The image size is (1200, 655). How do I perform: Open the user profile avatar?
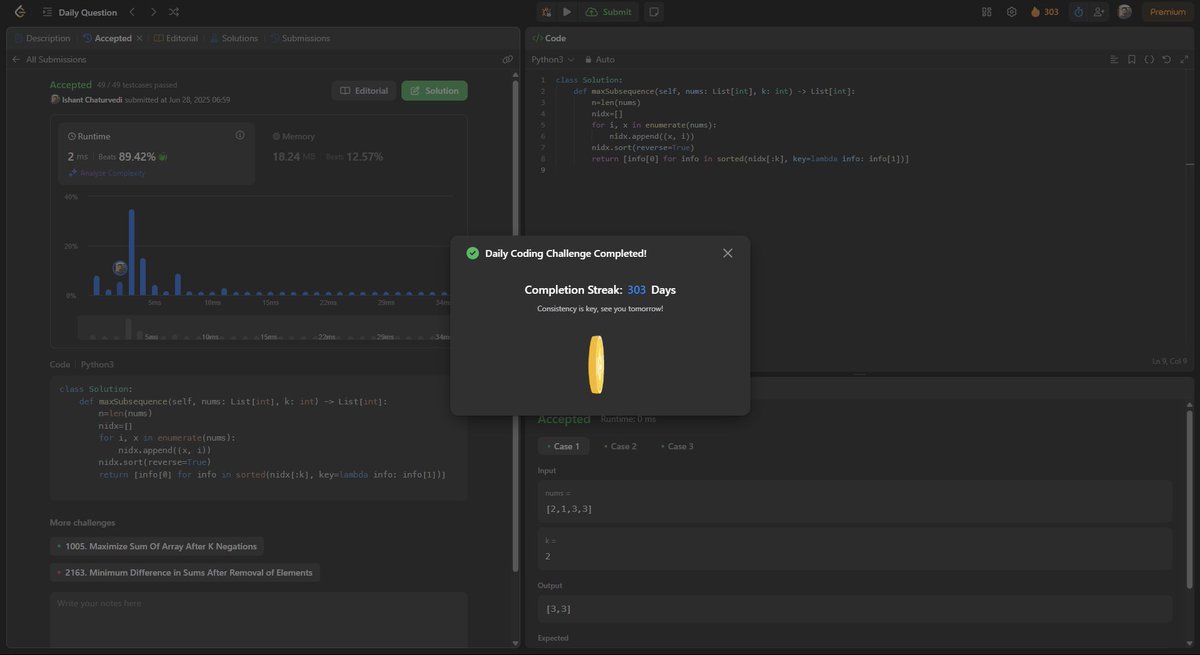tap(1125, 12)
